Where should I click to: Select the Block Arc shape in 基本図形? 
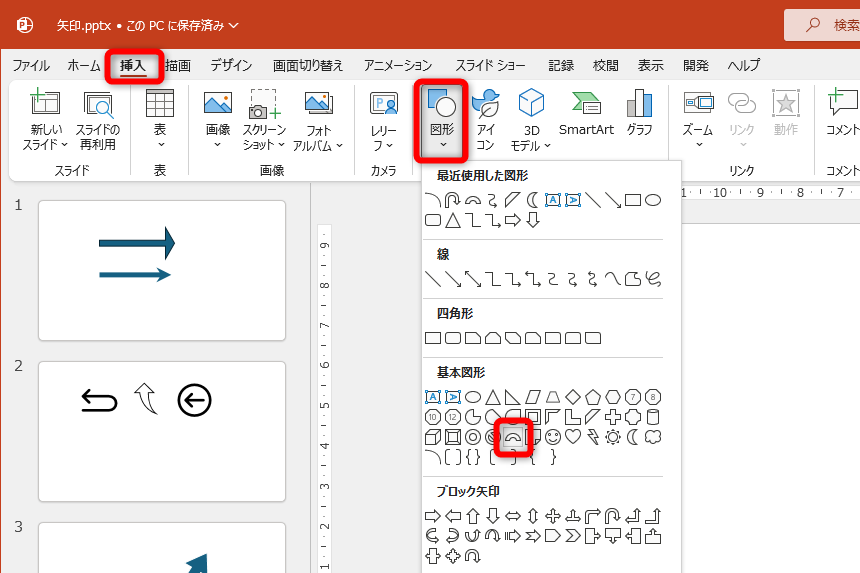[x=513, y=437]
